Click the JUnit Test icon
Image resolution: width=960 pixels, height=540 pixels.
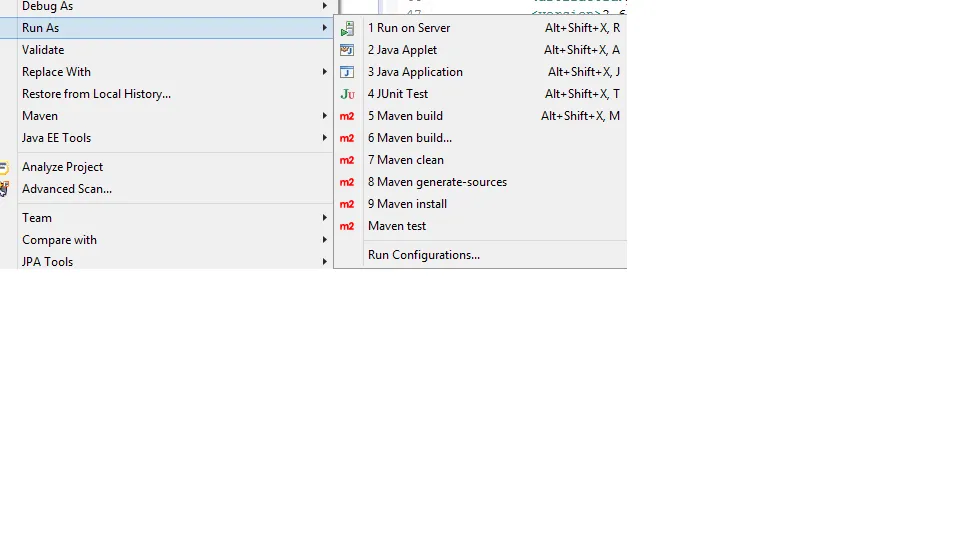click(347, 94)
